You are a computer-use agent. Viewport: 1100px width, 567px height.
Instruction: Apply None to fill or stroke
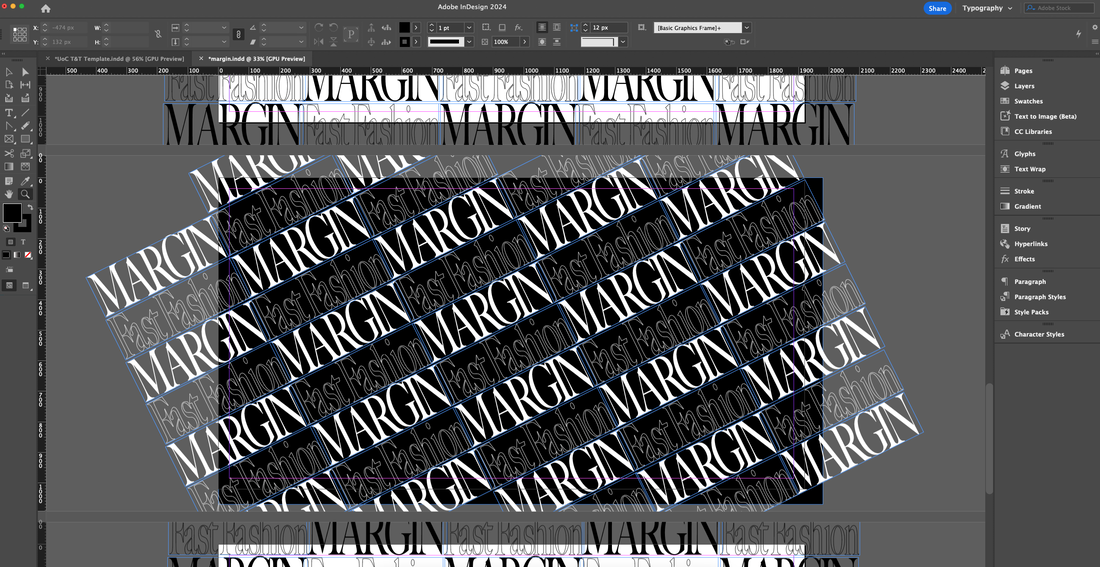tap(27, 254)
